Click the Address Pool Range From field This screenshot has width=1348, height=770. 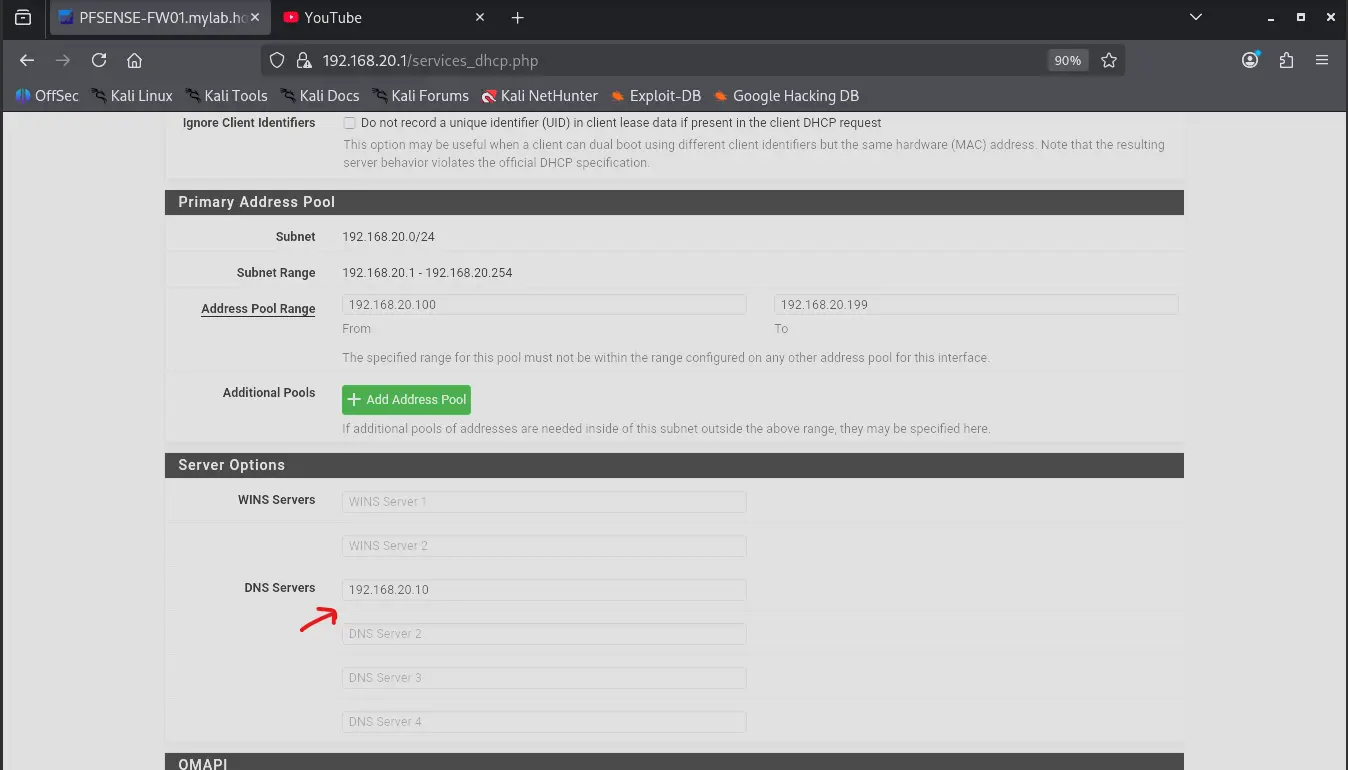tap(544, 305)
